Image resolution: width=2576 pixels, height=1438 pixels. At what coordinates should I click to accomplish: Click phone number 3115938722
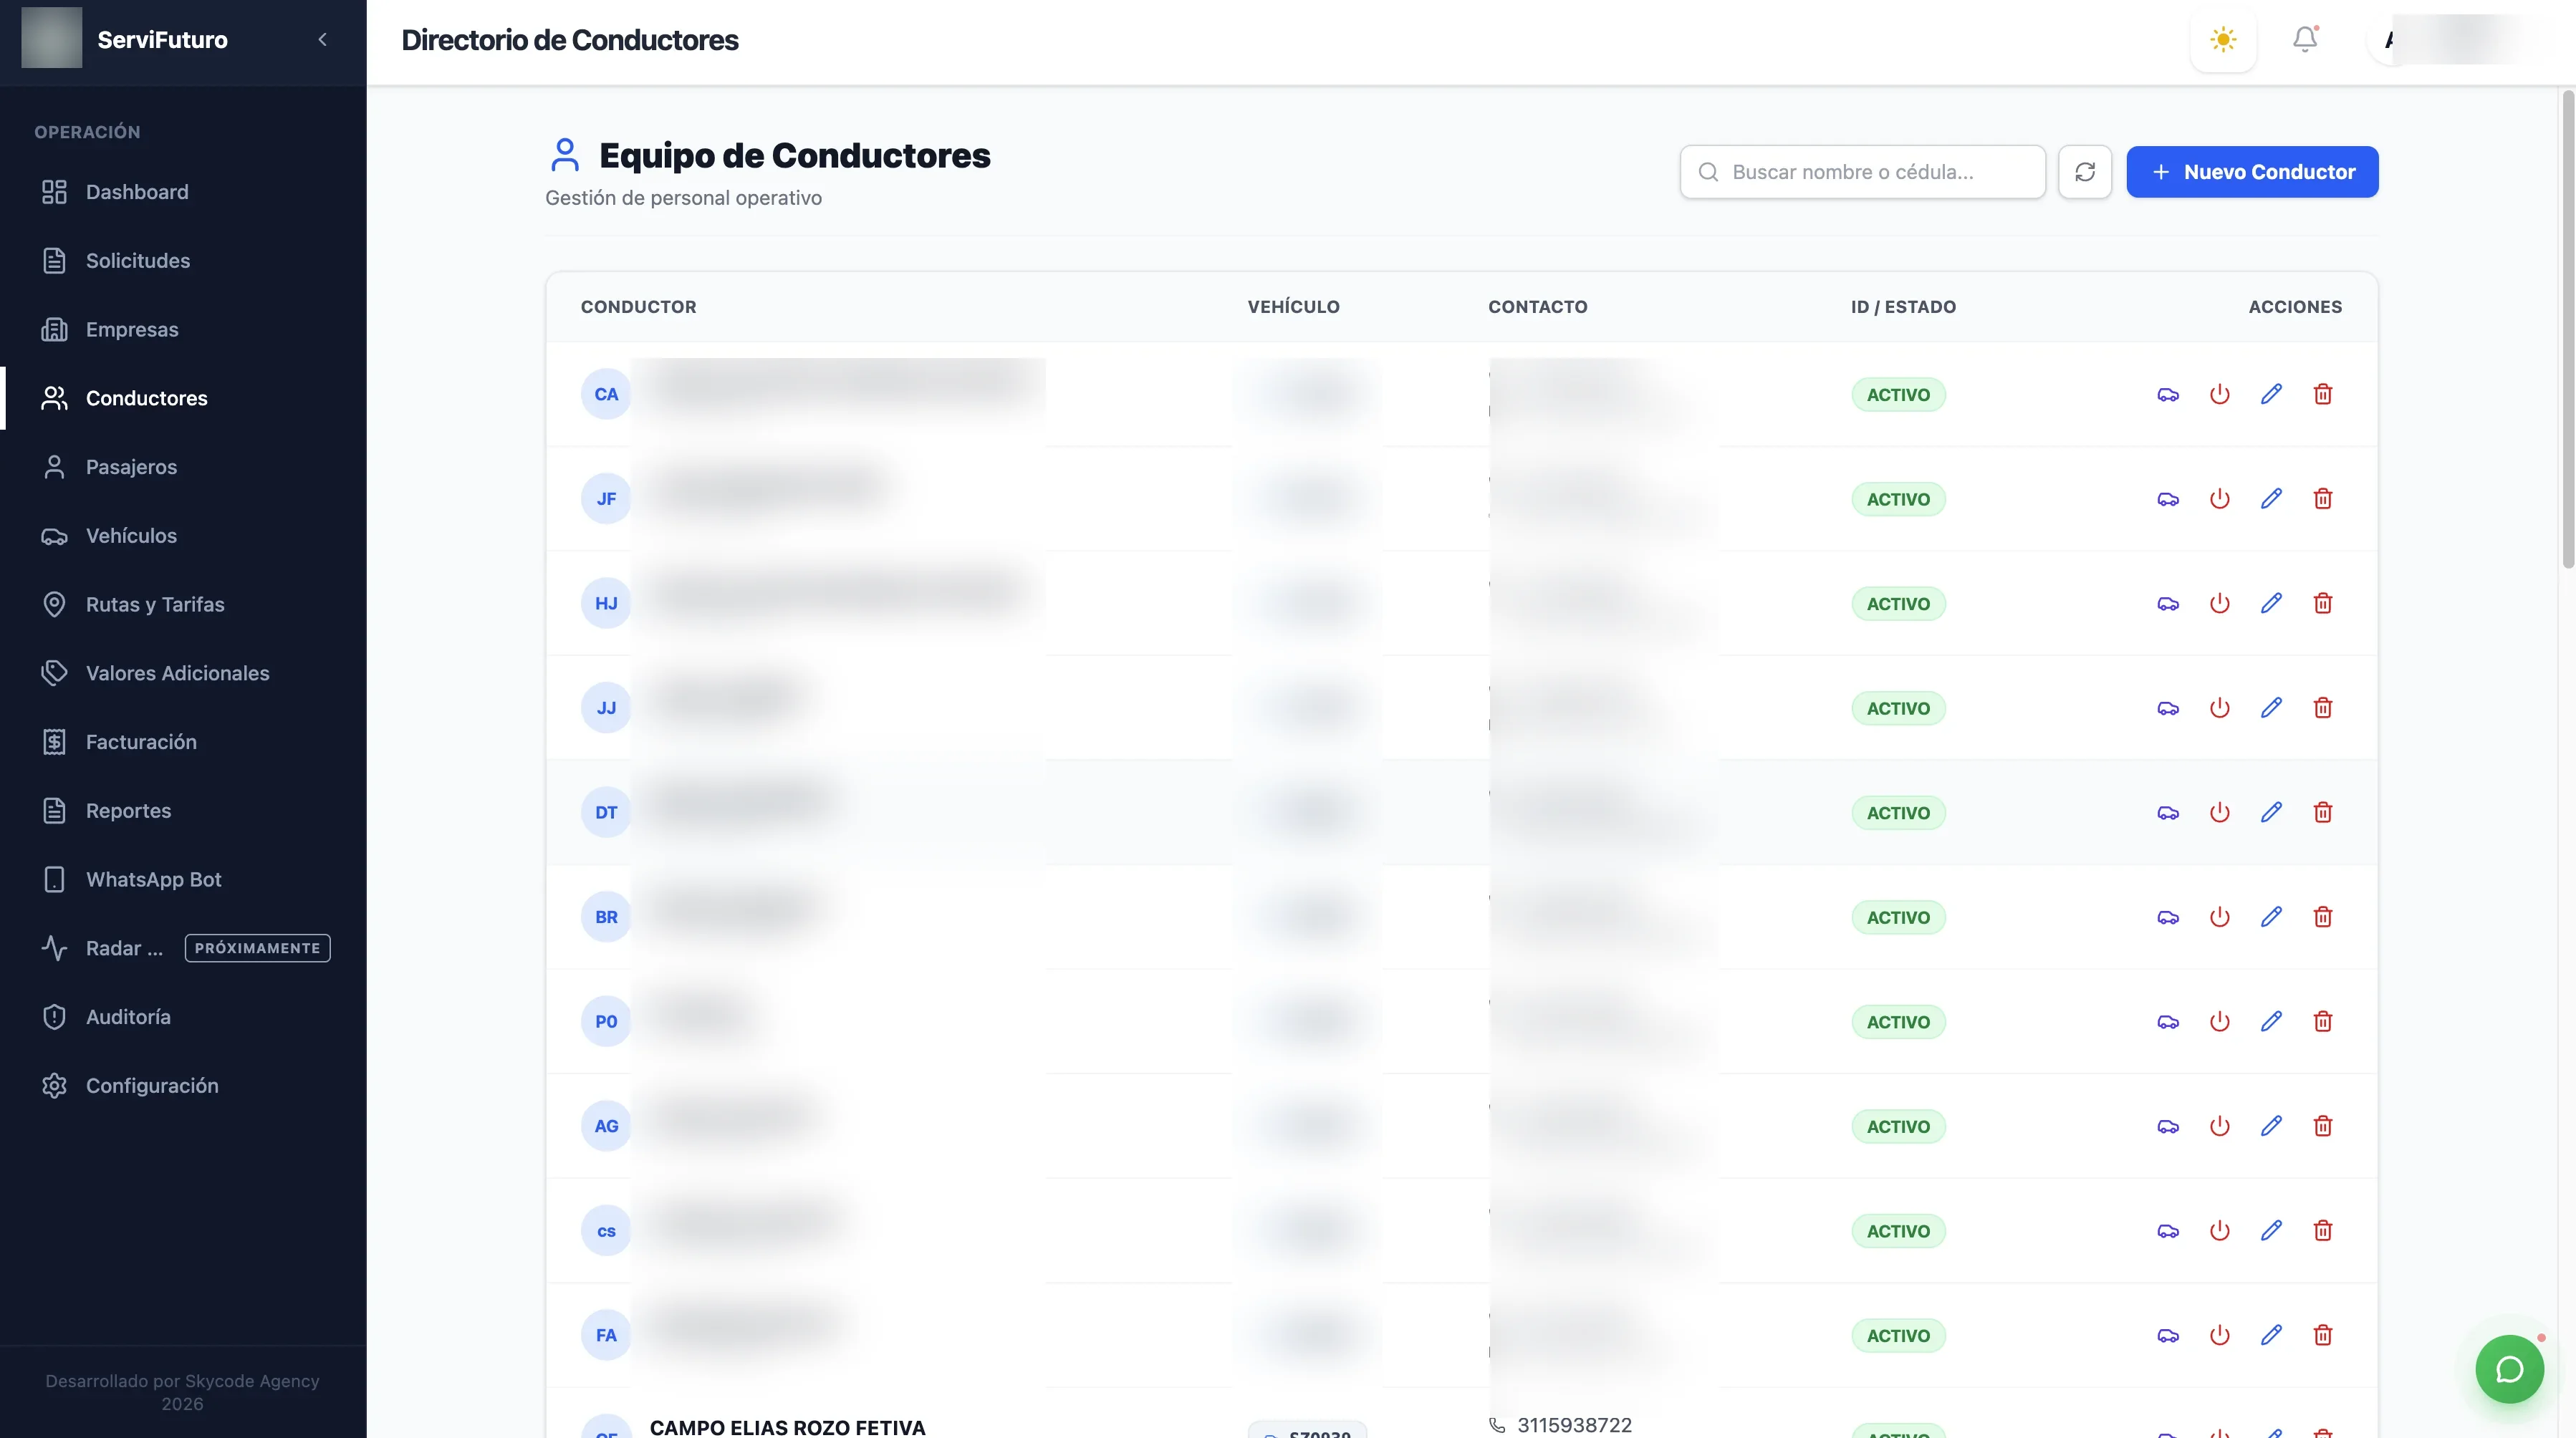1574,1425
